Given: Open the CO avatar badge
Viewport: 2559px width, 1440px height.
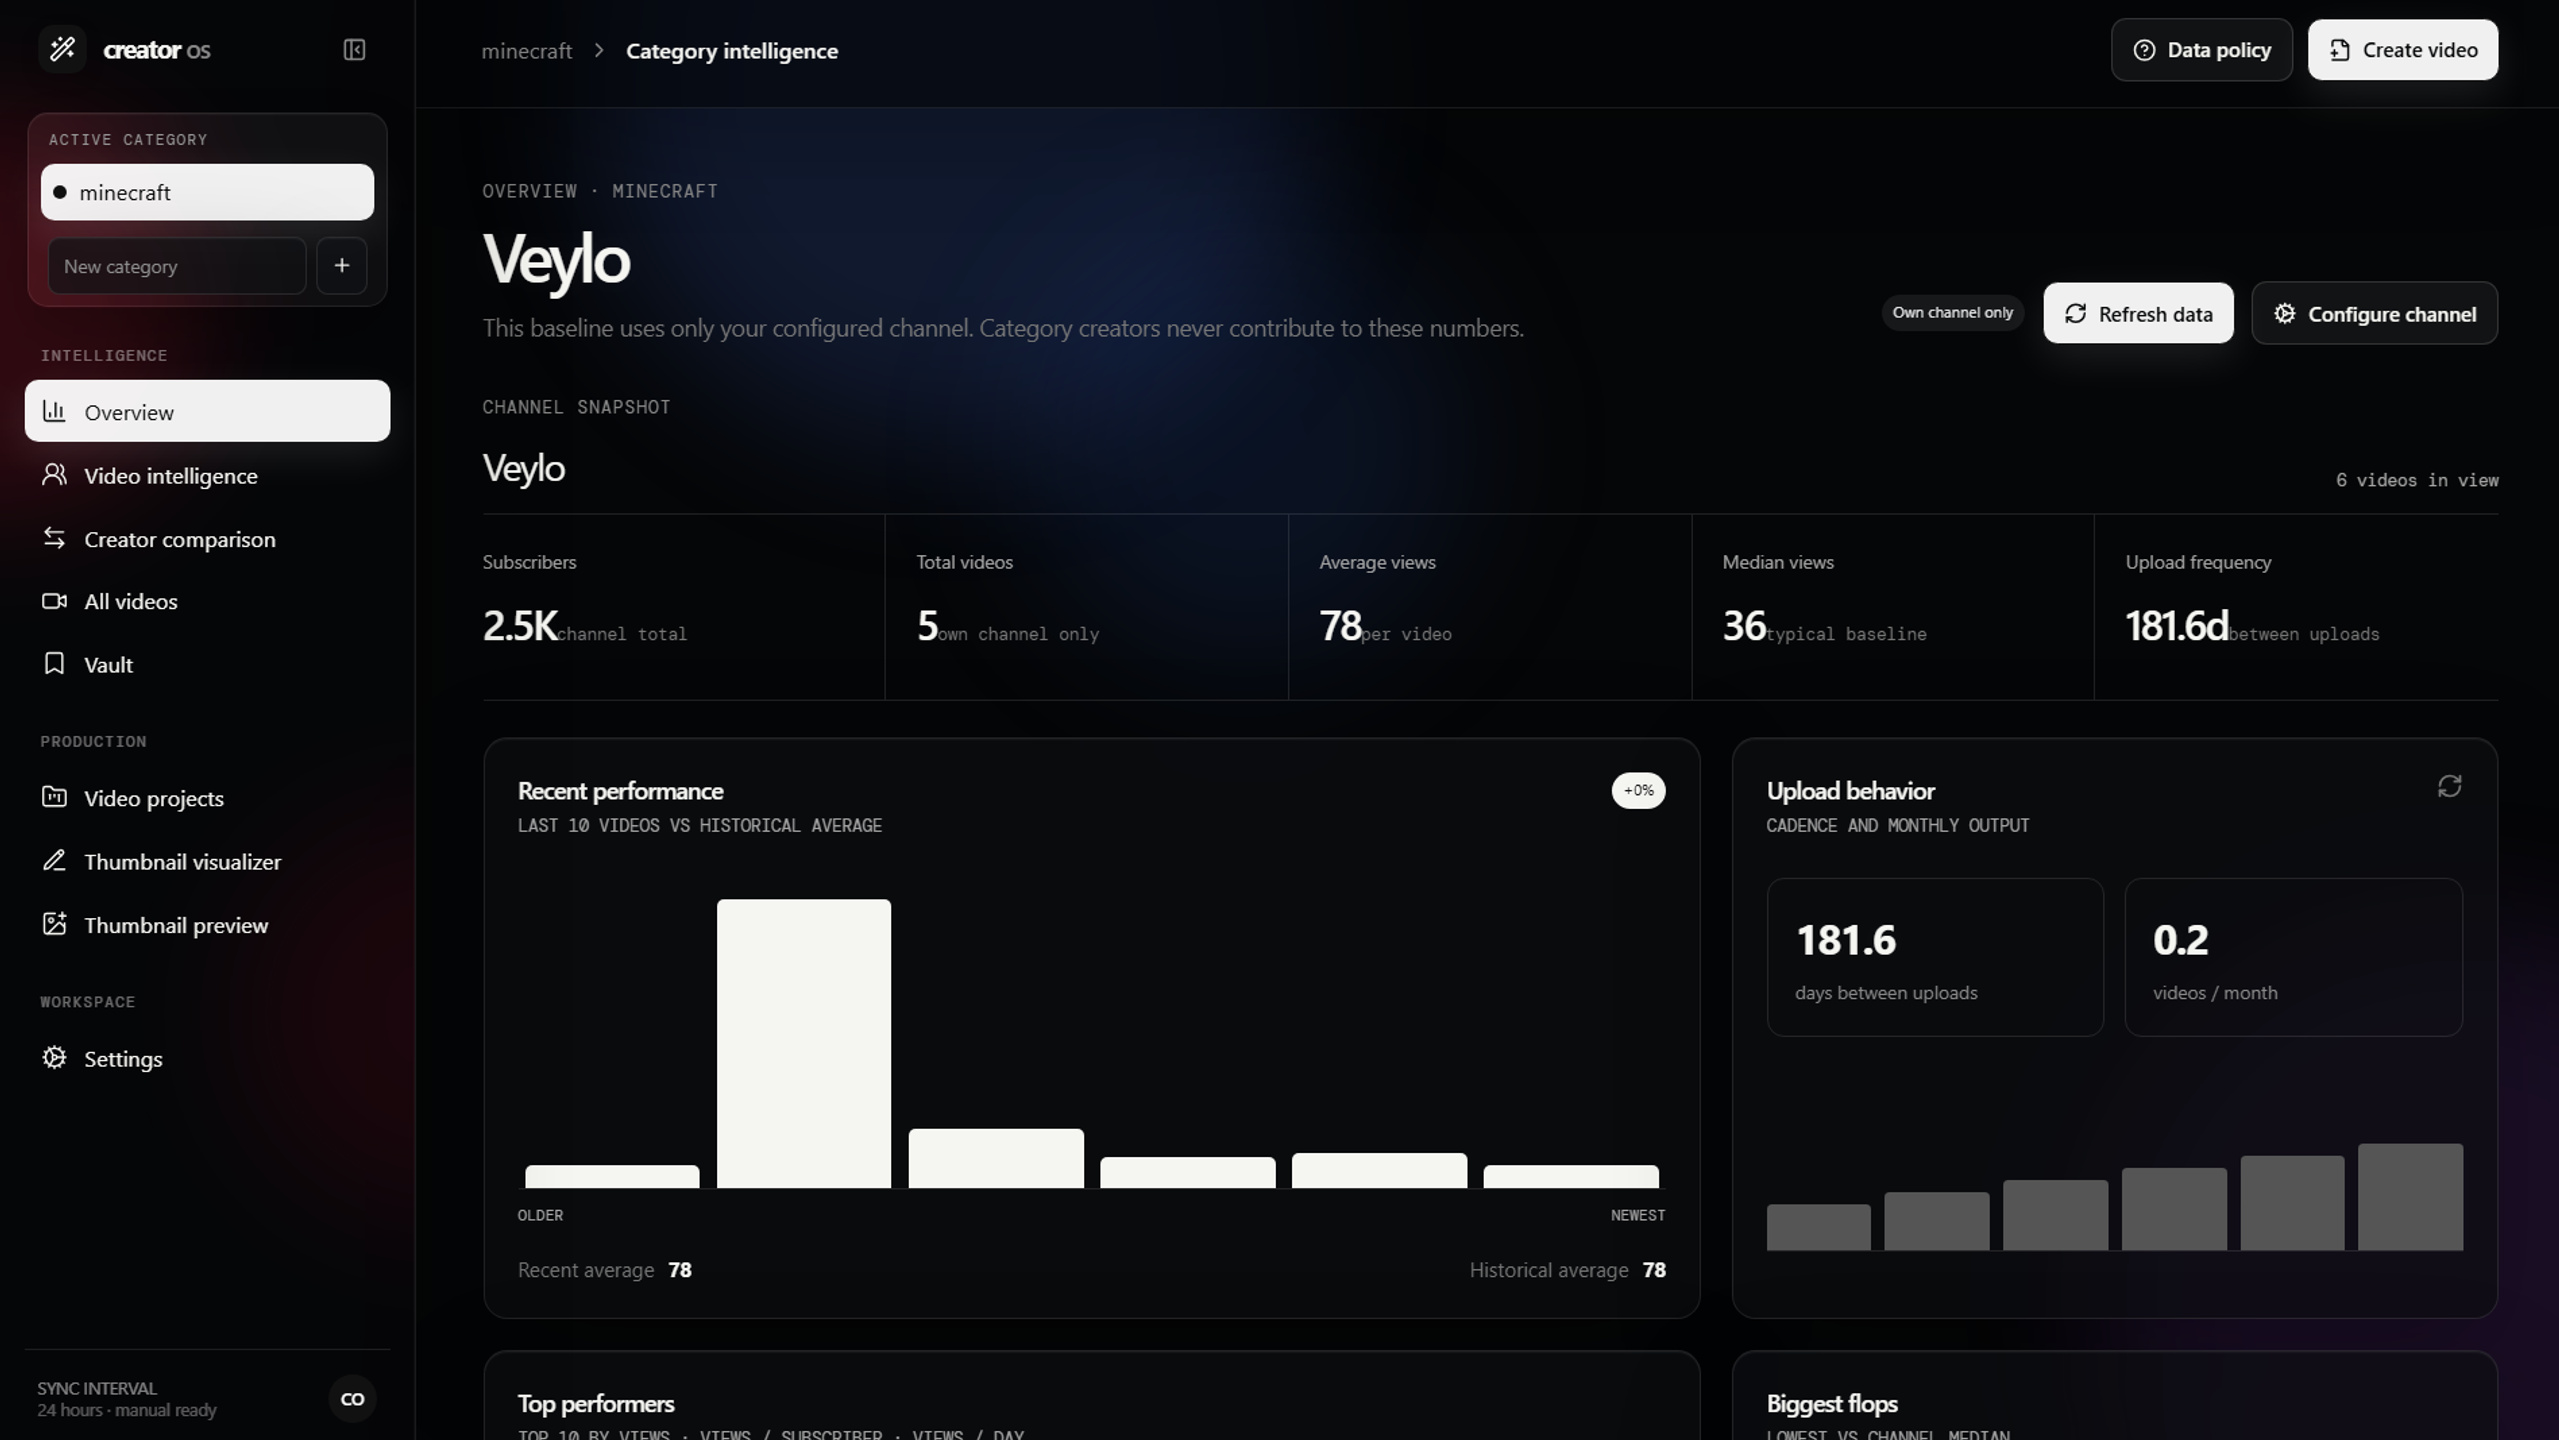Looking at the screenshot, I should [x=352, y=1399].
